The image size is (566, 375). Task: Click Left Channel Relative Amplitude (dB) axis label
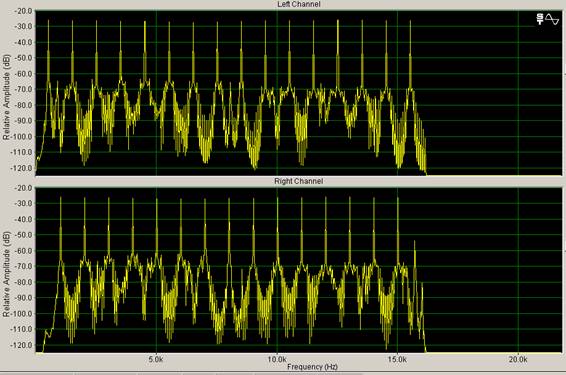pyautogui.click(x=6, y=97)
